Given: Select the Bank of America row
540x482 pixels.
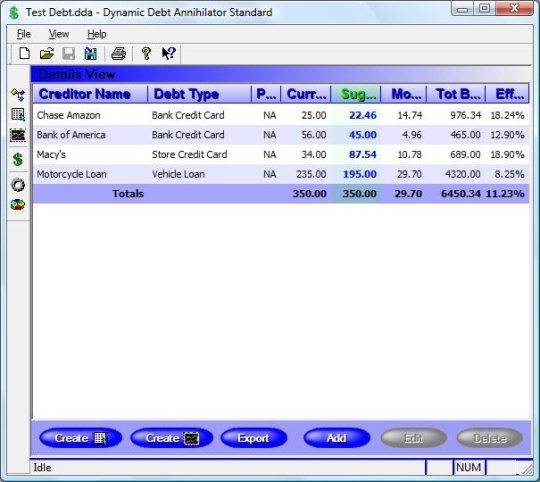Looking at the screenshot, I should coord(281,135).
